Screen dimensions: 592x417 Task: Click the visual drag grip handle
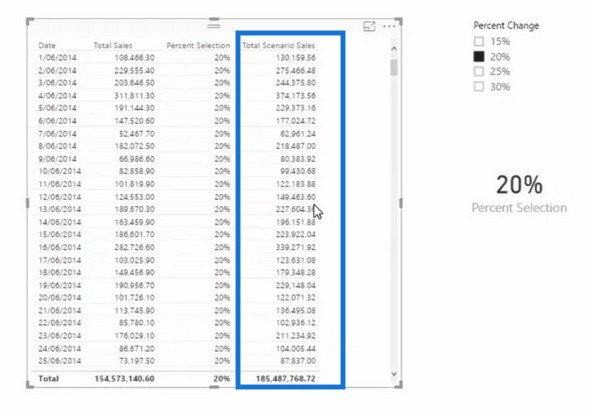tap(214, 26)
